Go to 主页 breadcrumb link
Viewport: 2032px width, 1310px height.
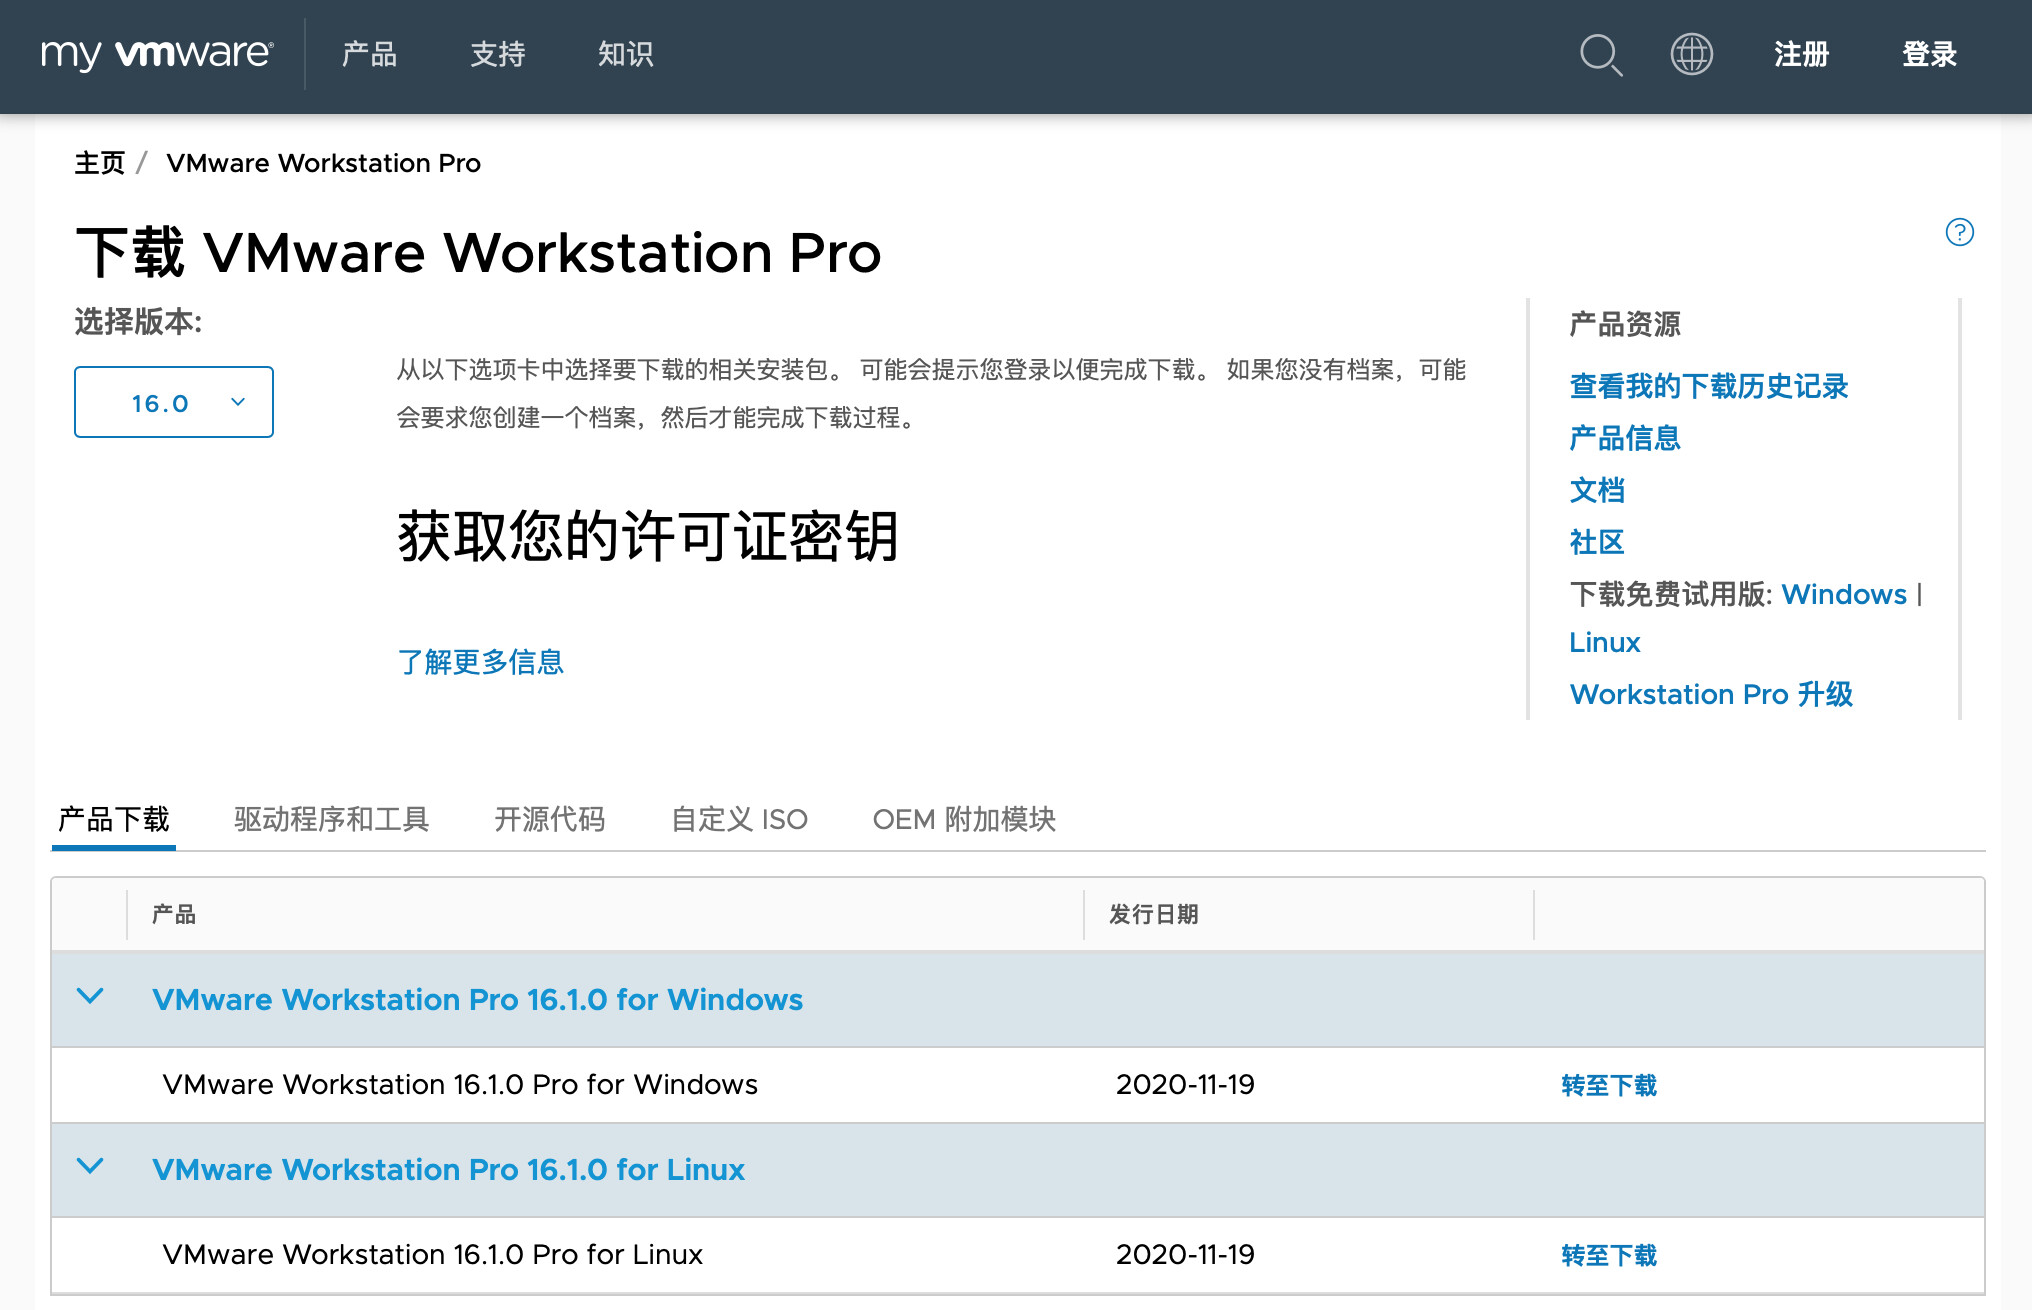[x=99, y=163]
